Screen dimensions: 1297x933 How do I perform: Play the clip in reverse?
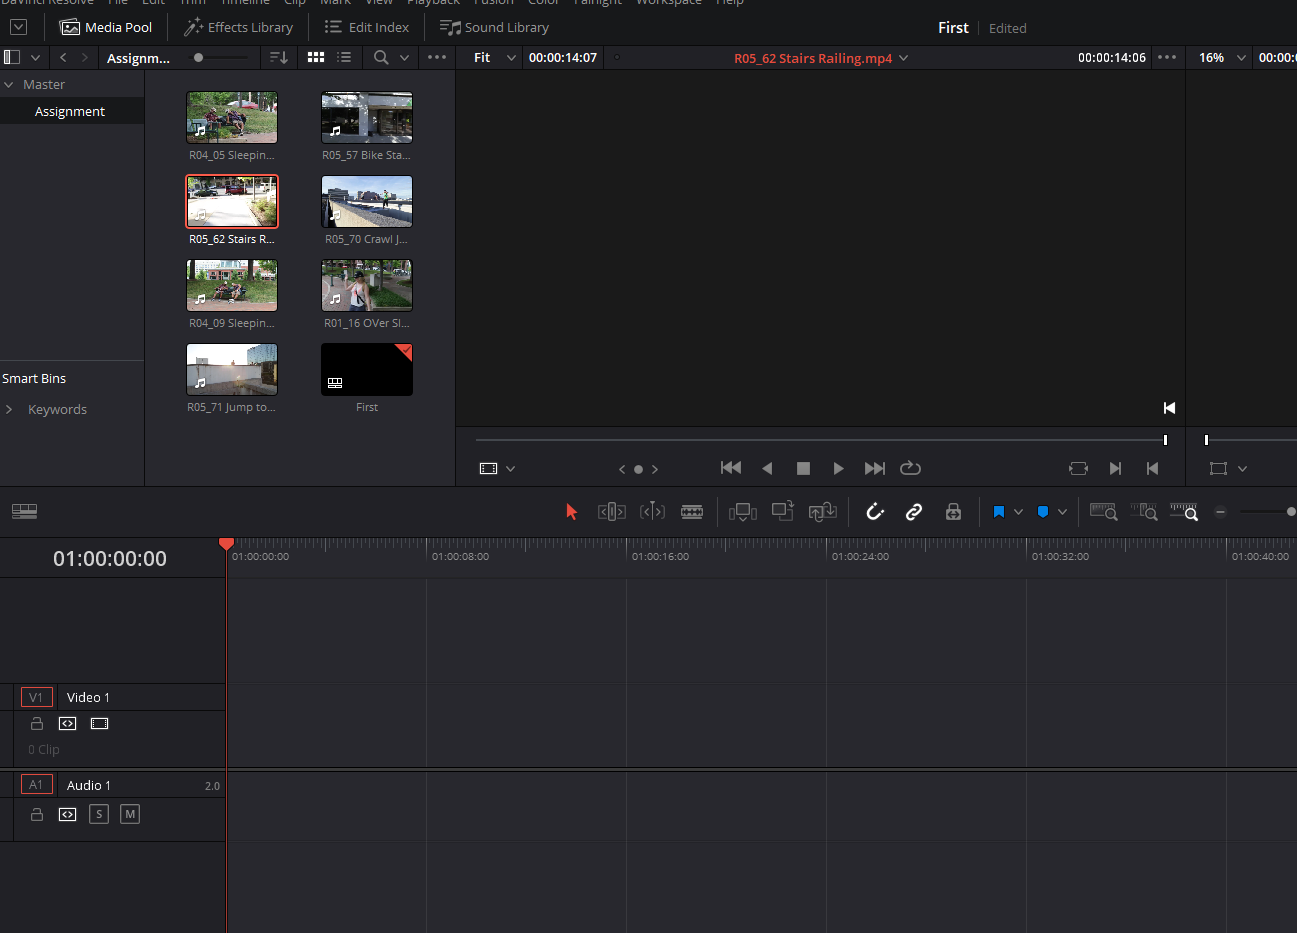[767, 468]
